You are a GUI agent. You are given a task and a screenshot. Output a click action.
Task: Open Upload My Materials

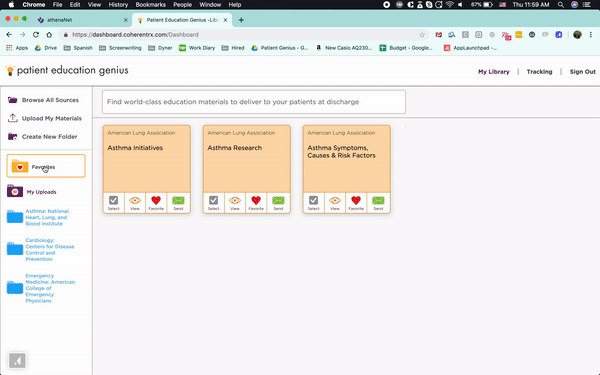[44, 118]
